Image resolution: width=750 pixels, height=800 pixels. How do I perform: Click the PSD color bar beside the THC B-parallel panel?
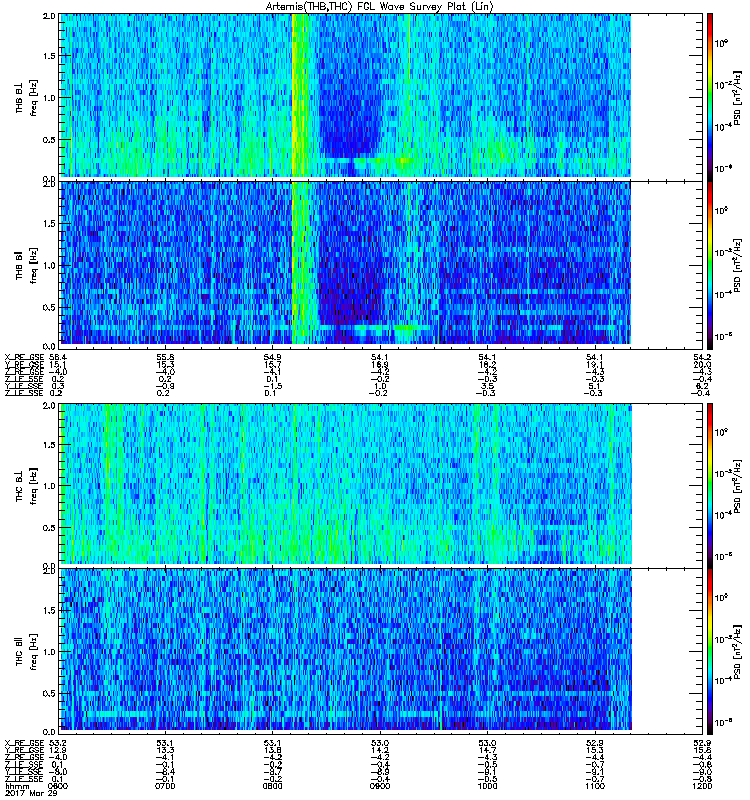(x=710, y=651)
